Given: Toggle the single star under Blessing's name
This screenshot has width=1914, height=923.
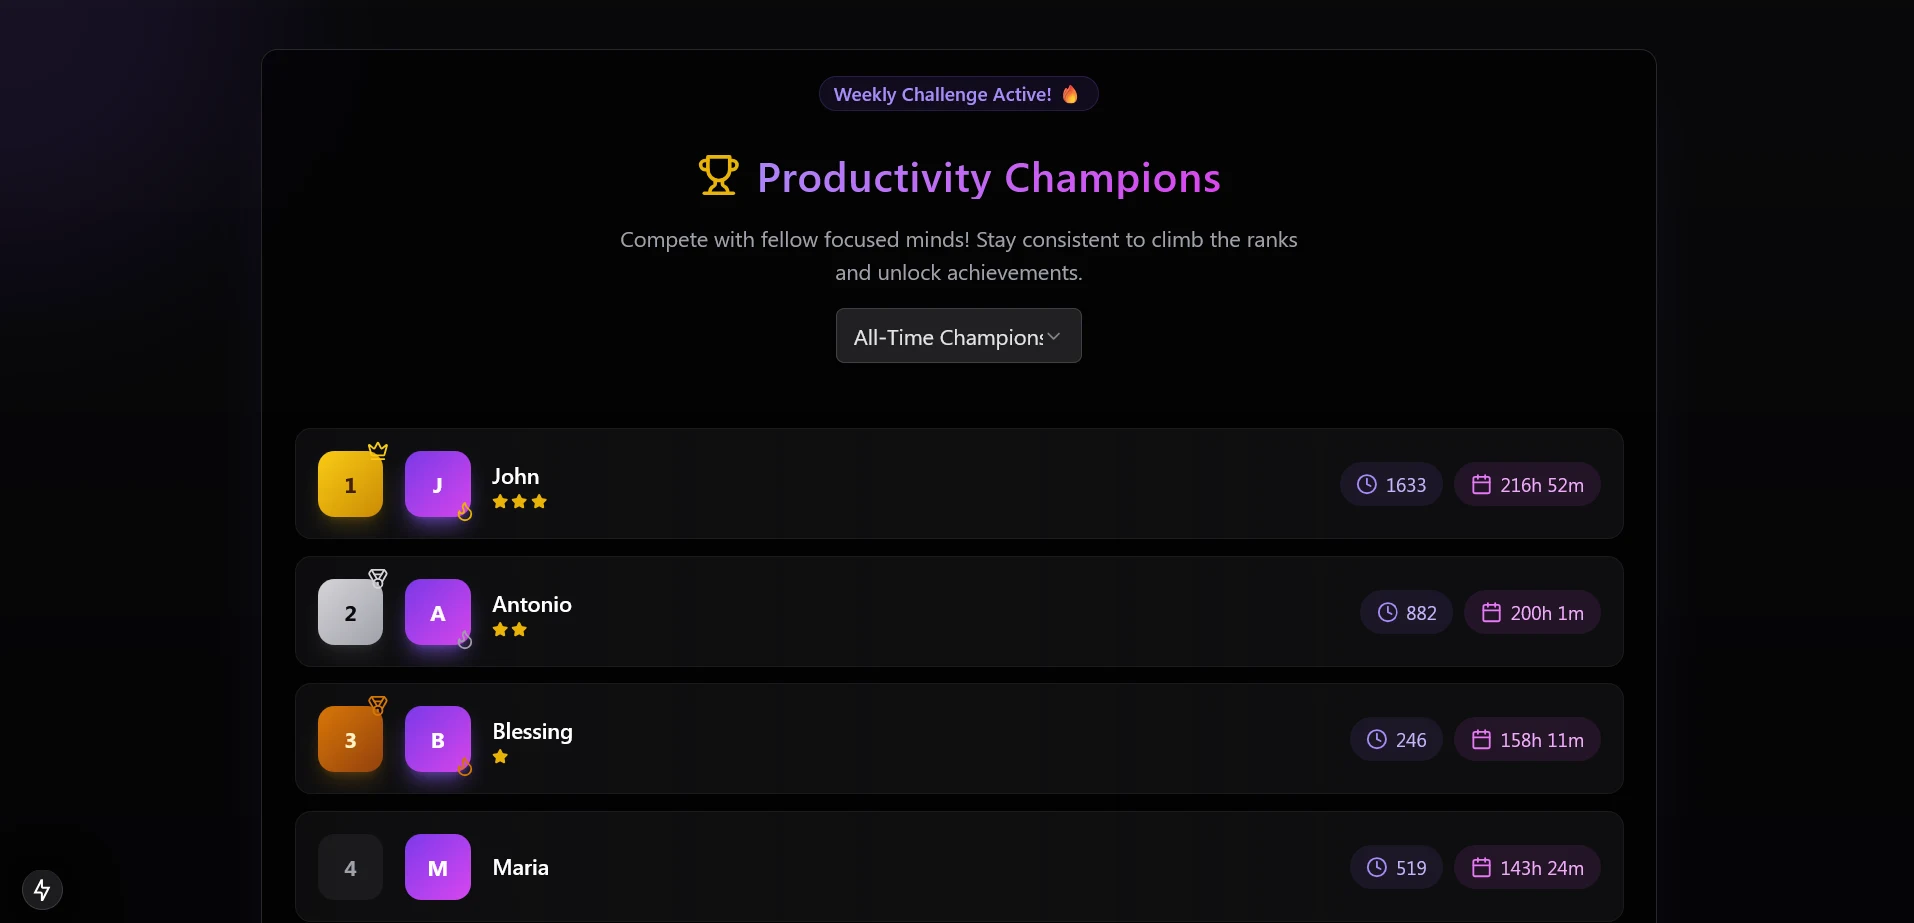Looking at the screenshot, I should (499, 757).
